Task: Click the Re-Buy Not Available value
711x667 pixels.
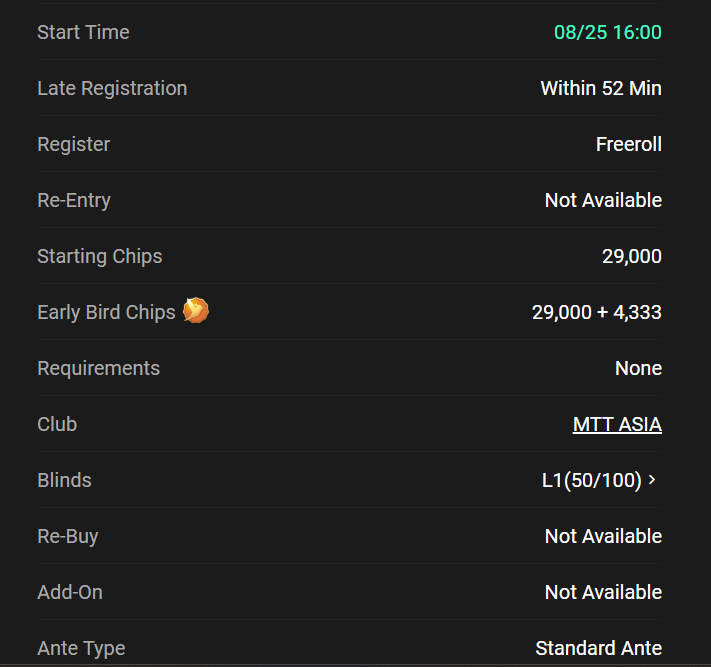Action: pyautogui.click(x=603, y=536)
